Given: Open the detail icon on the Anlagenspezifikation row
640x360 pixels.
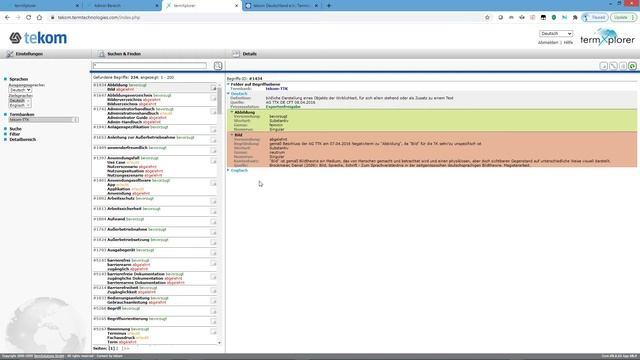Looking at the screenshot, I should point(213,130).
